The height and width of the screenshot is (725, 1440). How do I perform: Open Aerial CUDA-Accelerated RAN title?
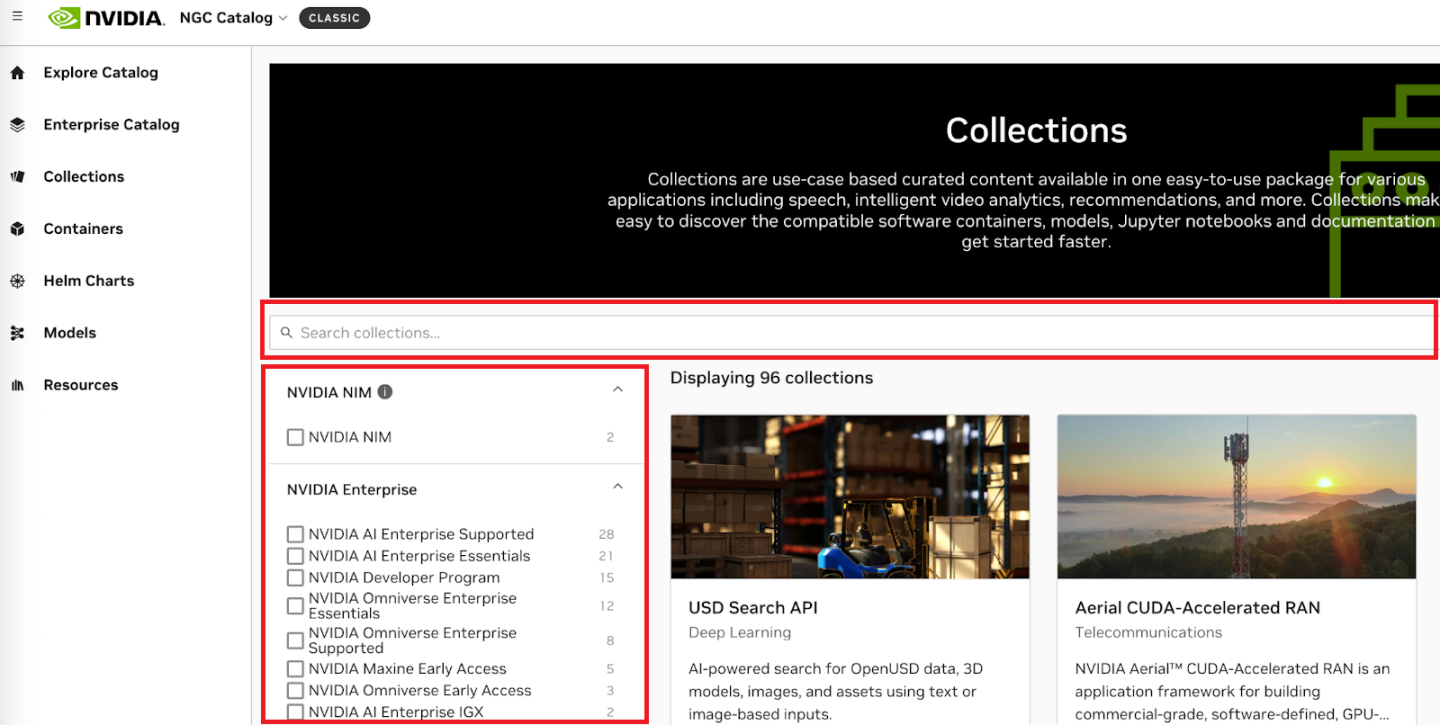[1197, 608]
